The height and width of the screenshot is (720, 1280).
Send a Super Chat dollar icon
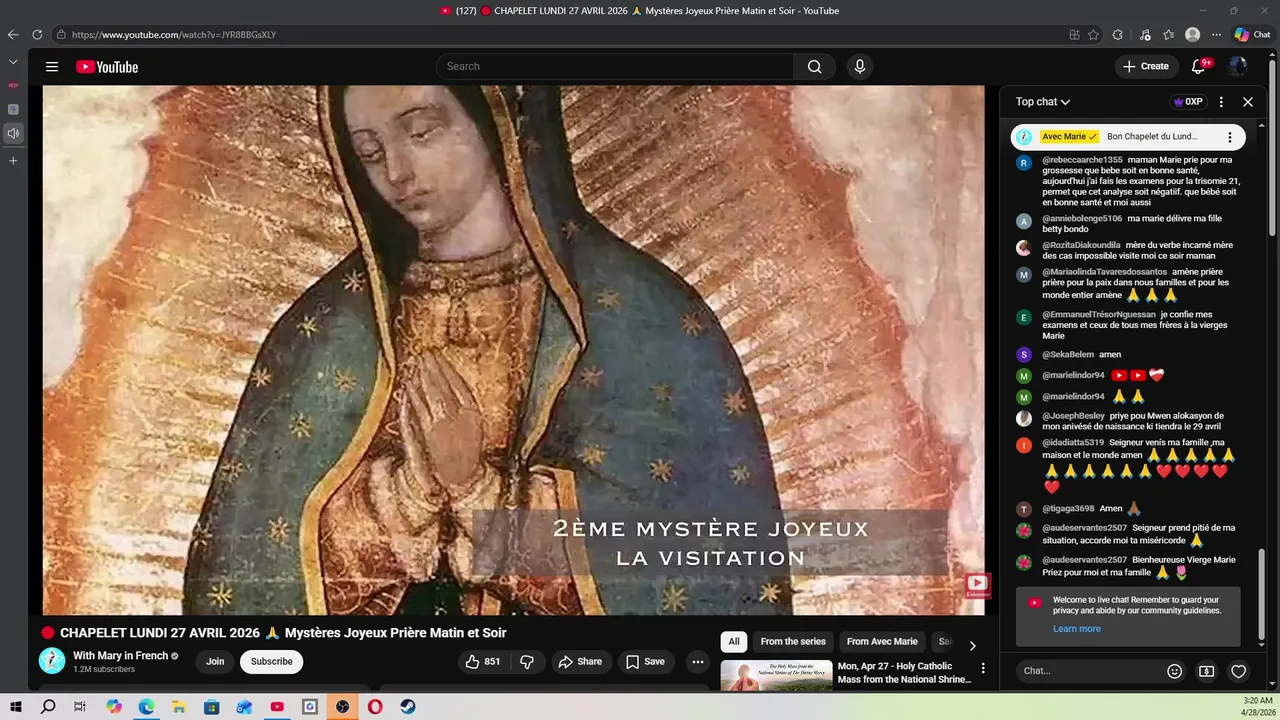click(x=1207, y=671)
